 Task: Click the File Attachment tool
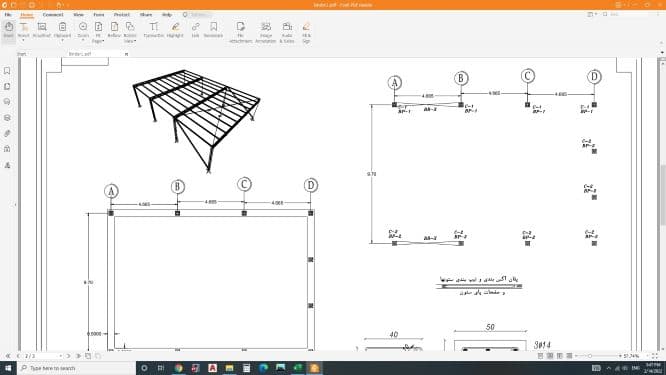tap(241, 32)
